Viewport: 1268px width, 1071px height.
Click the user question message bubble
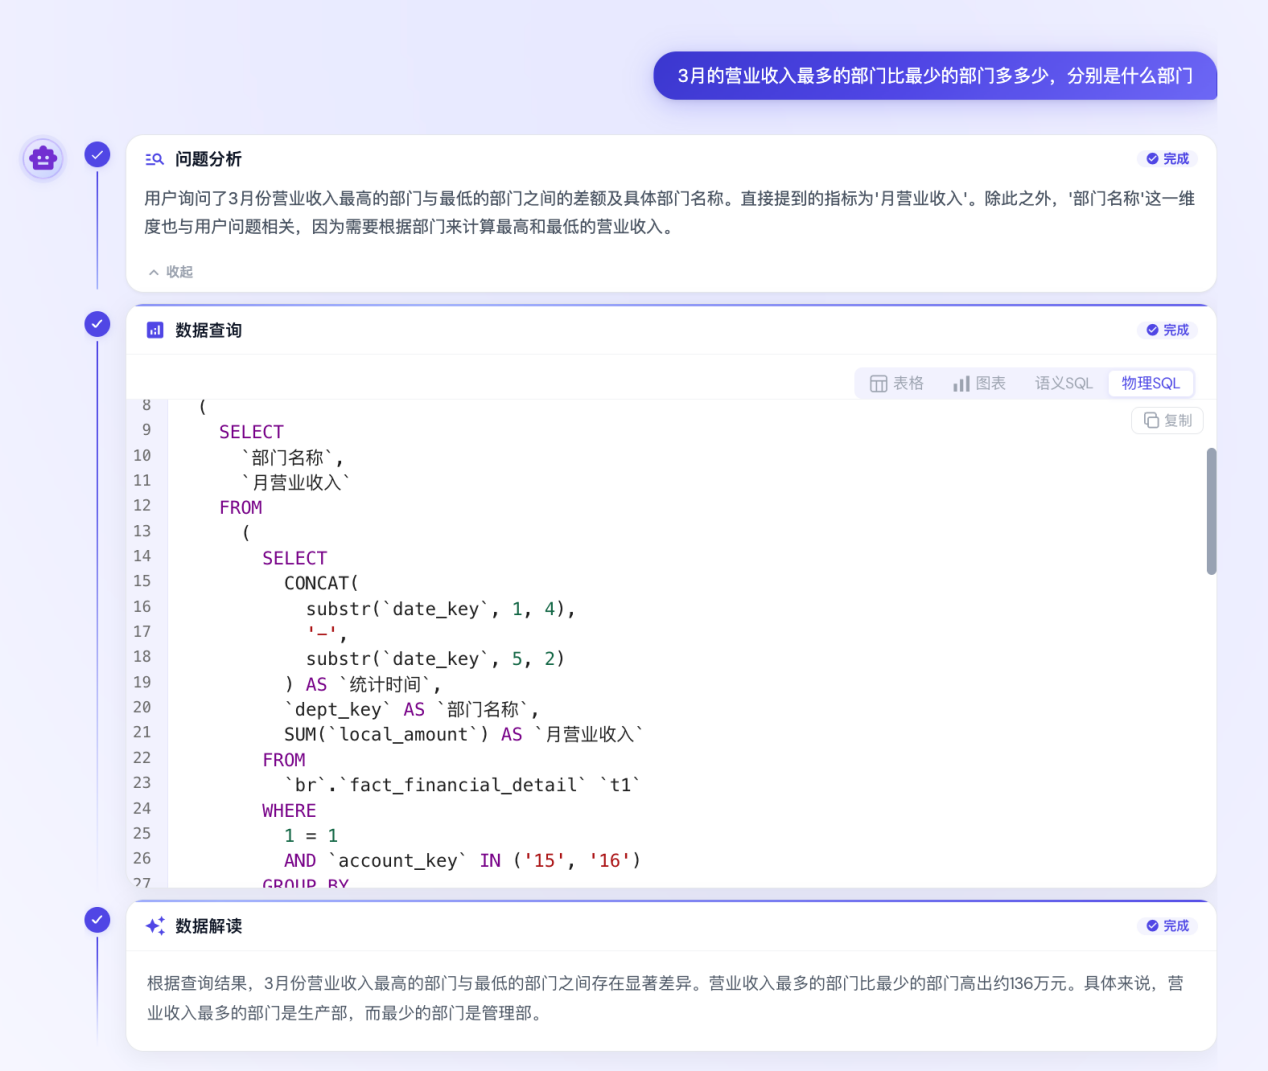[934, 76]
